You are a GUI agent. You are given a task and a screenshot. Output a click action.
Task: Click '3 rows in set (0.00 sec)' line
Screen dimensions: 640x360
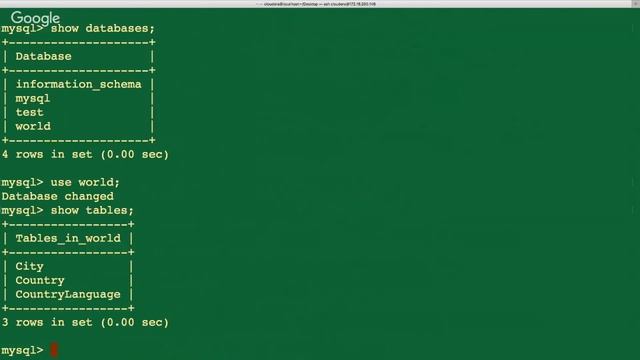85,322
